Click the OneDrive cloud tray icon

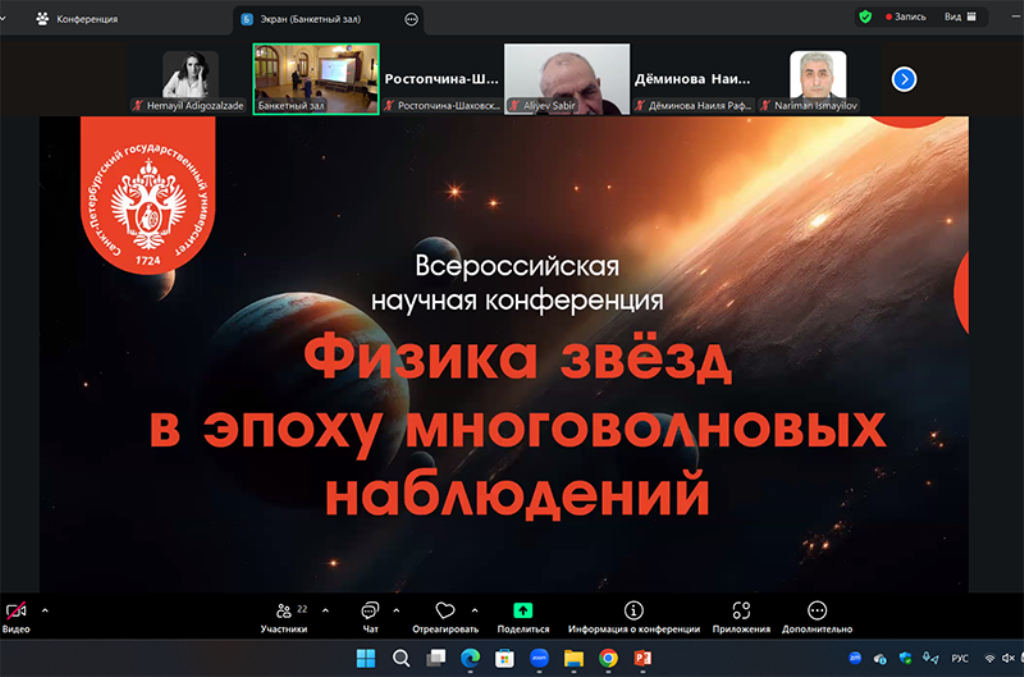pyautogui.click(x=880, y=658)
